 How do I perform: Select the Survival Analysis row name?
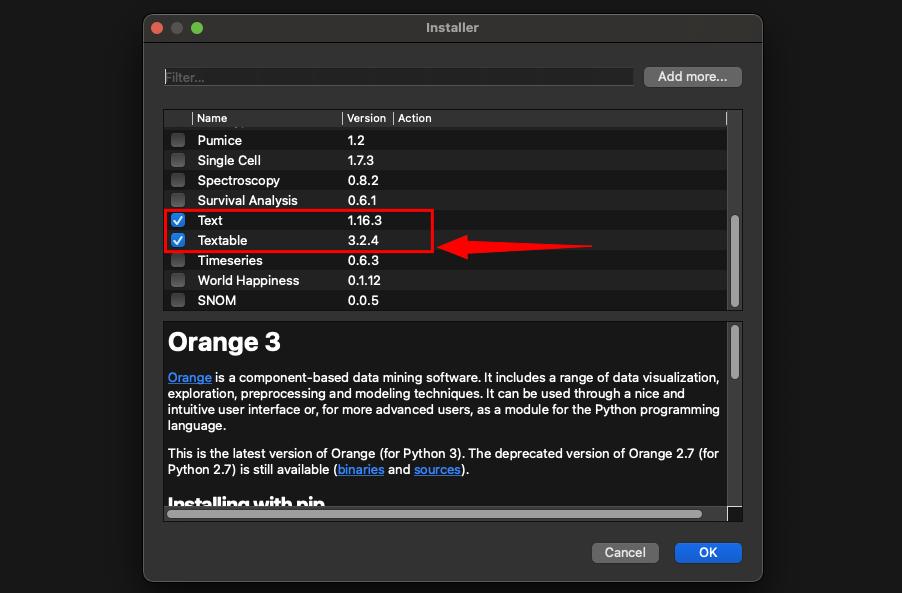(x=247, y=200)
